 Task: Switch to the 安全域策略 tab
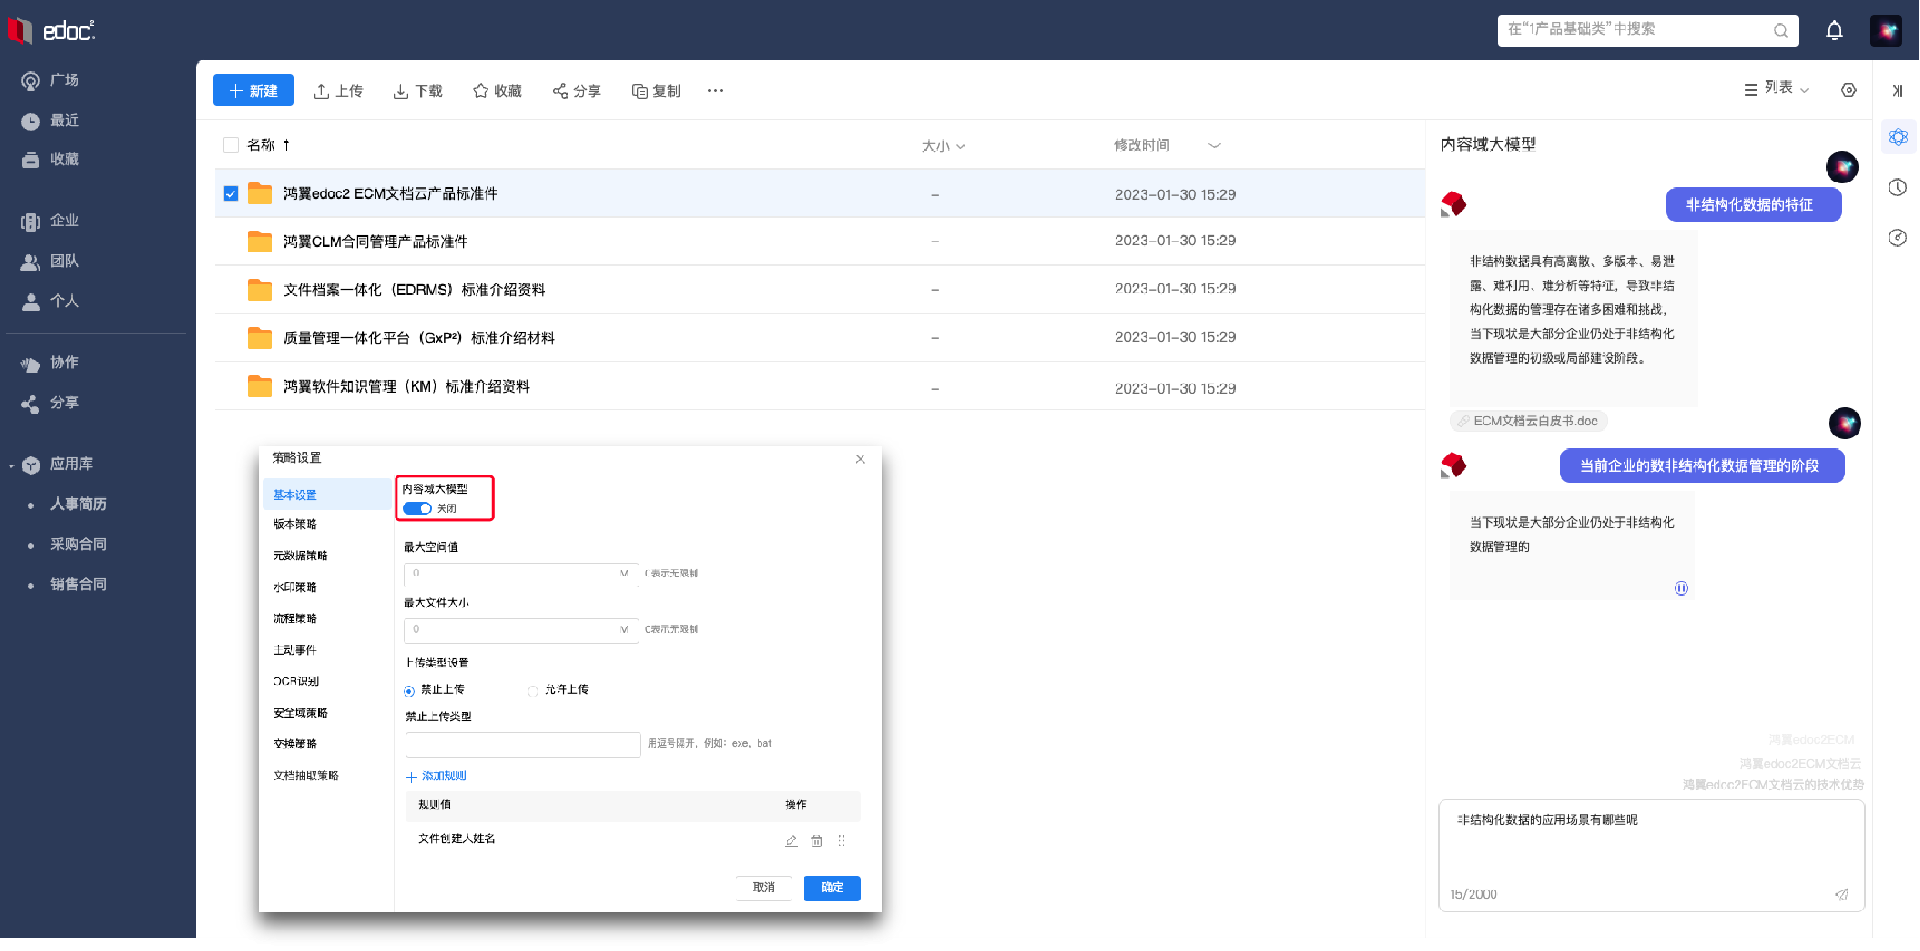click(300, 713)
